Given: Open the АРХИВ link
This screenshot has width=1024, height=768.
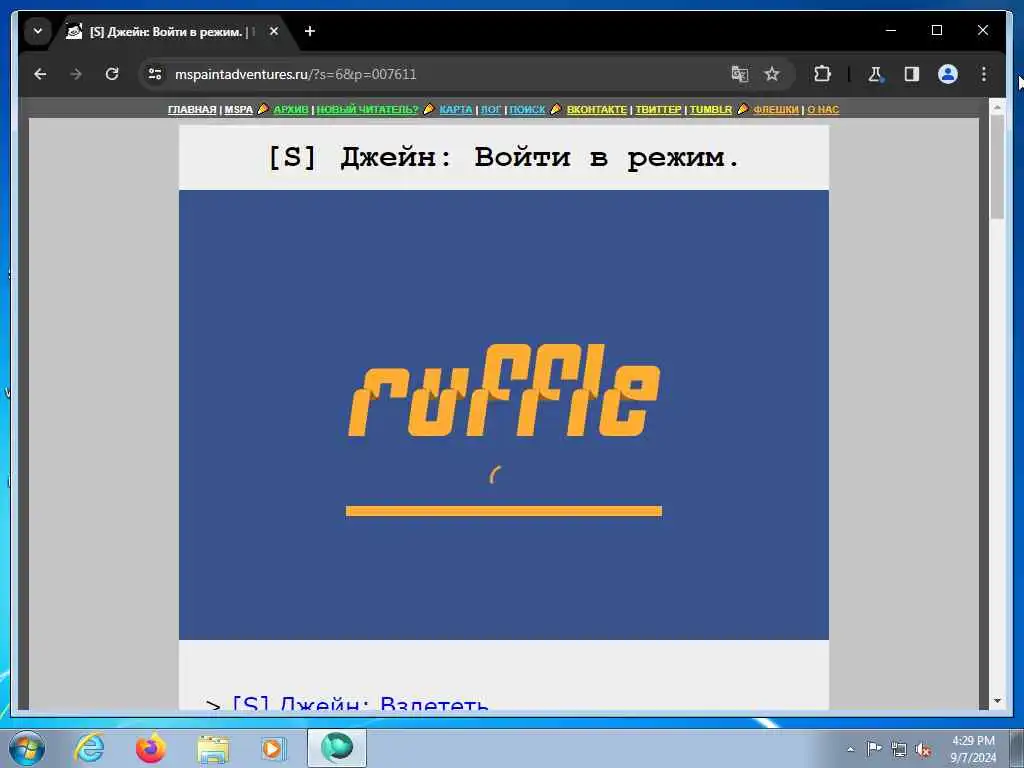Looking at the screenshot, I should point(291,110).
